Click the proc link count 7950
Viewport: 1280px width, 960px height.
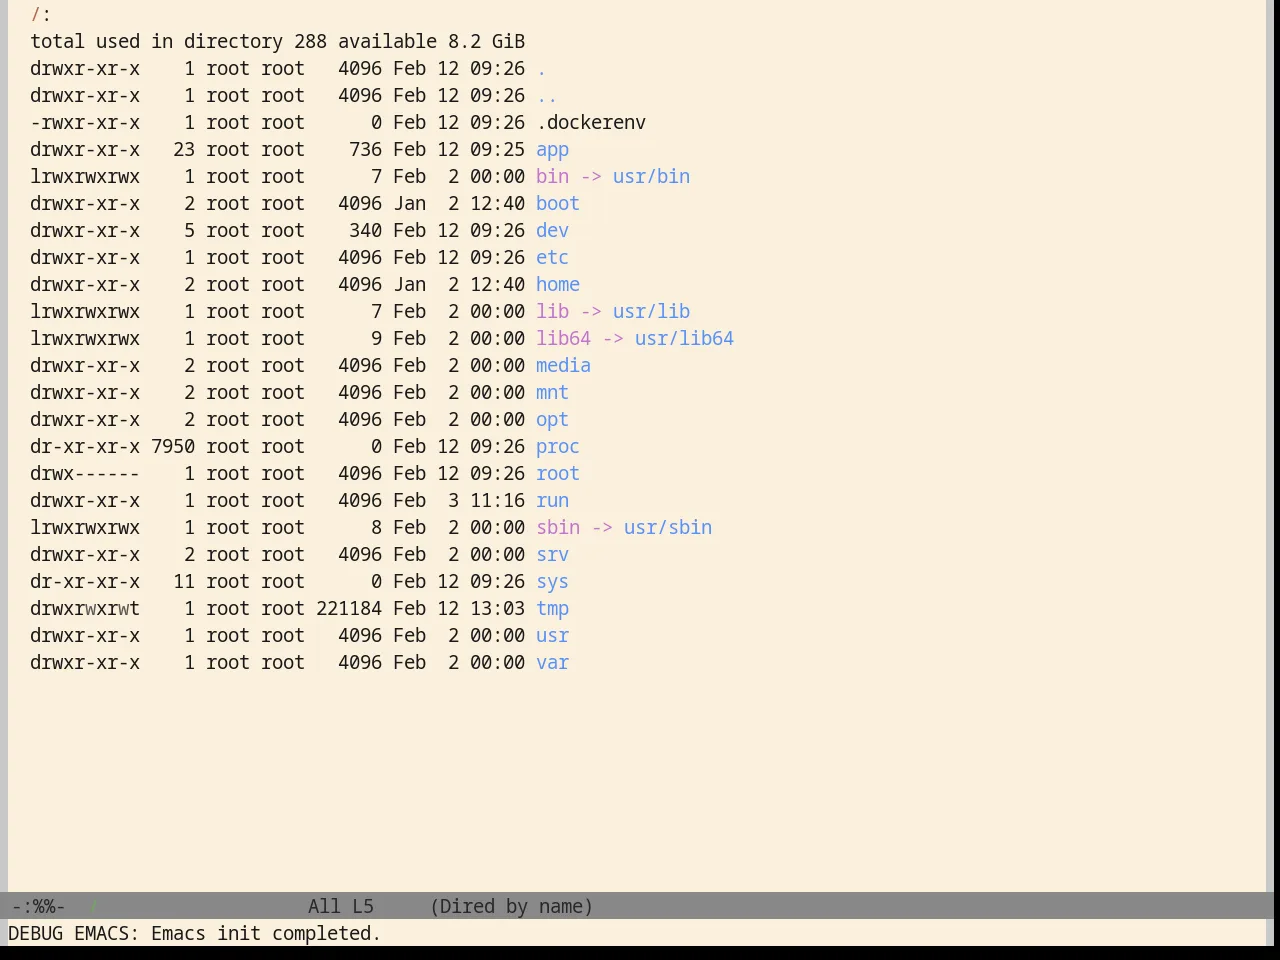pos(173,447)
